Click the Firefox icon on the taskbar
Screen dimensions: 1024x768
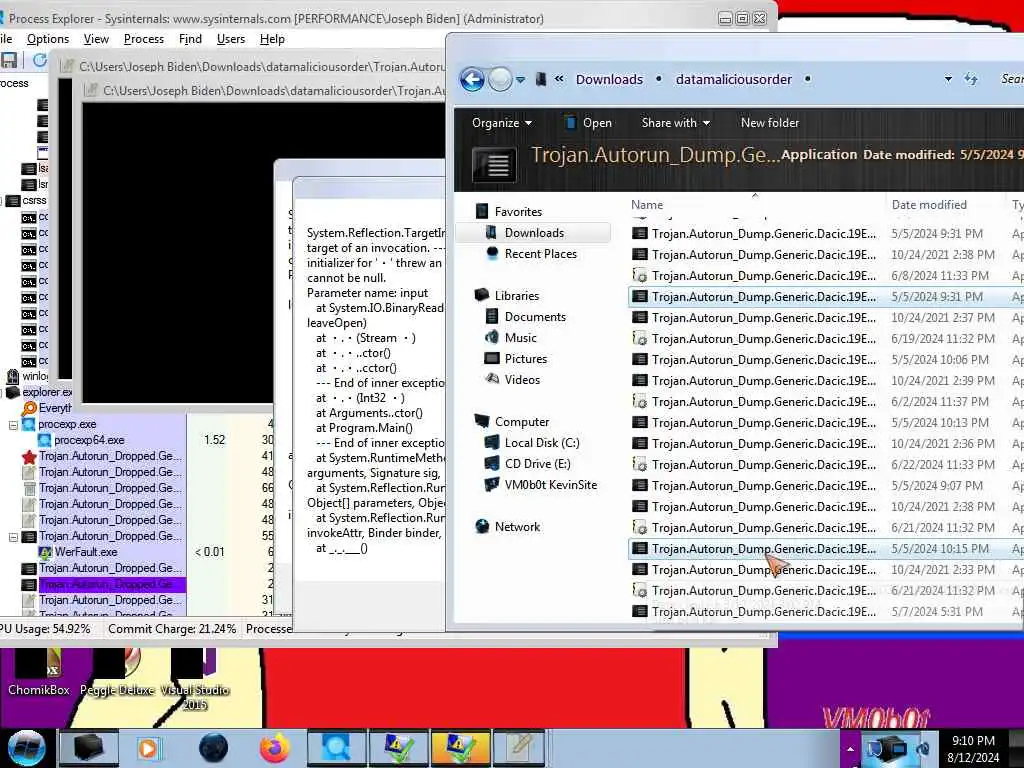point(275,748)
